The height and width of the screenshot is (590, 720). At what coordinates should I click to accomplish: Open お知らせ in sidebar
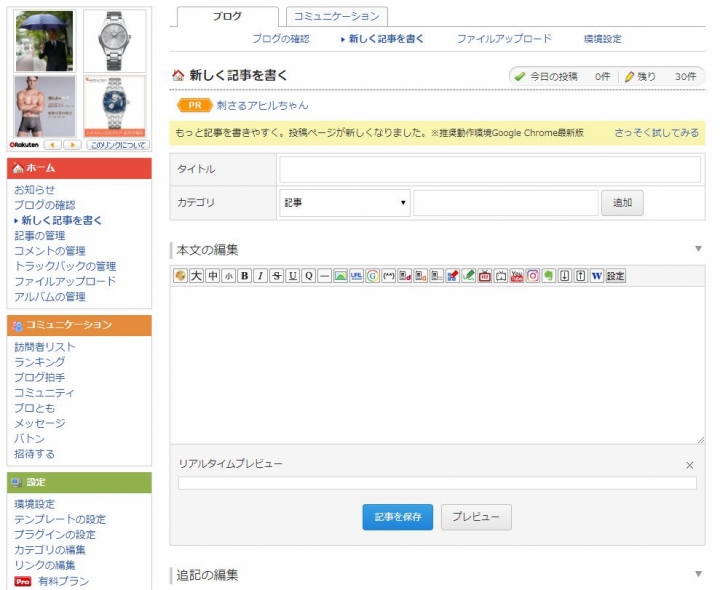tap(35, 190)
